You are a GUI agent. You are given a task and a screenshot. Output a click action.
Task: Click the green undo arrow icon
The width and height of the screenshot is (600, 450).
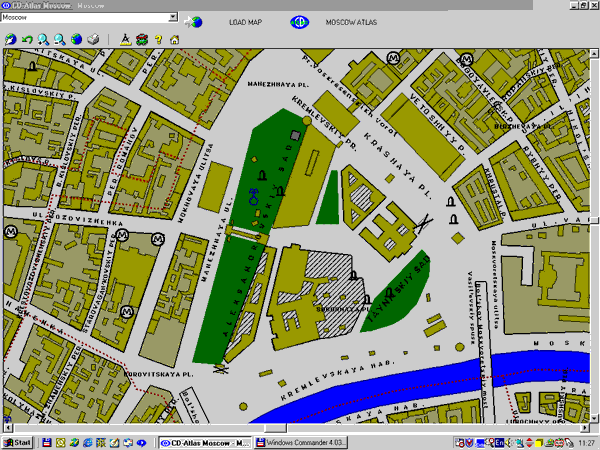(x=27, y=39)
